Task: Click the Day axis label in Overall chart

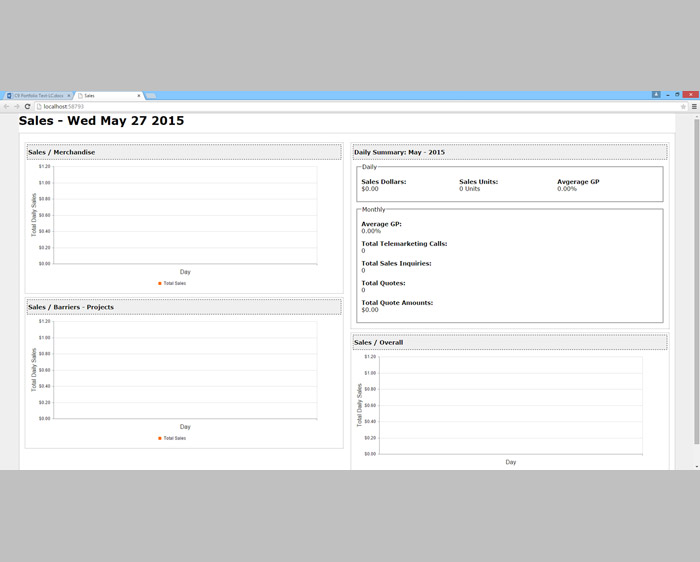Action: click(511, 462)
